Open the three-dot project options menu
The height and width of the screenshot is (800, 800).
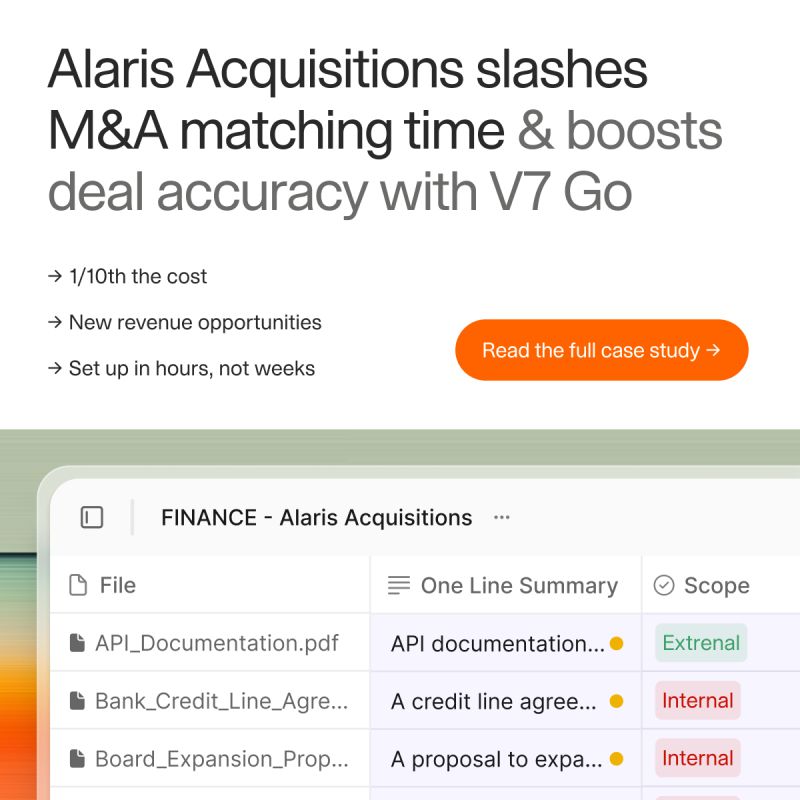click(502, 518)
